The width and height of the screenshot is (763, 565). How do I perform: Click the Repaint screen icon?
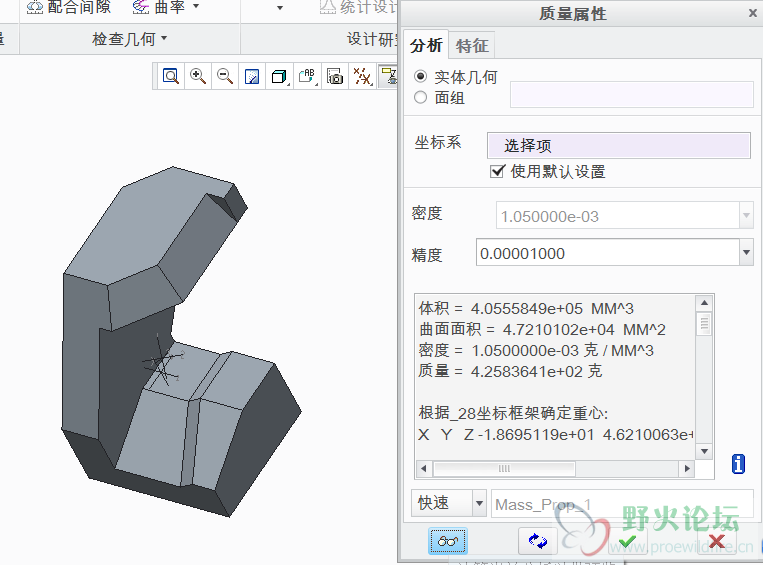(253, 76)
